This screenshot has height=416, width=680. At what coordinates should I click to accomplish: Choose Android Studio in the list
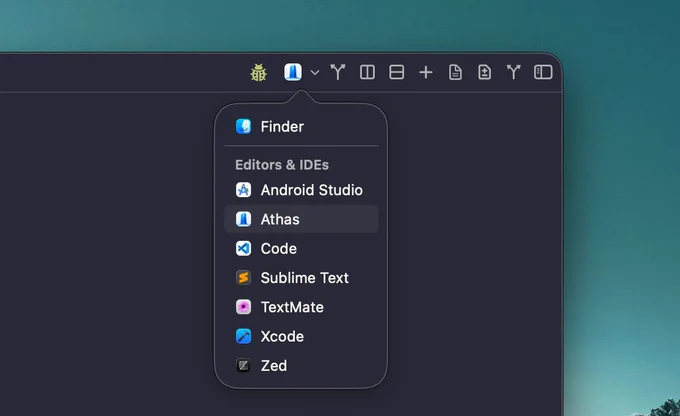click(301, 190)
